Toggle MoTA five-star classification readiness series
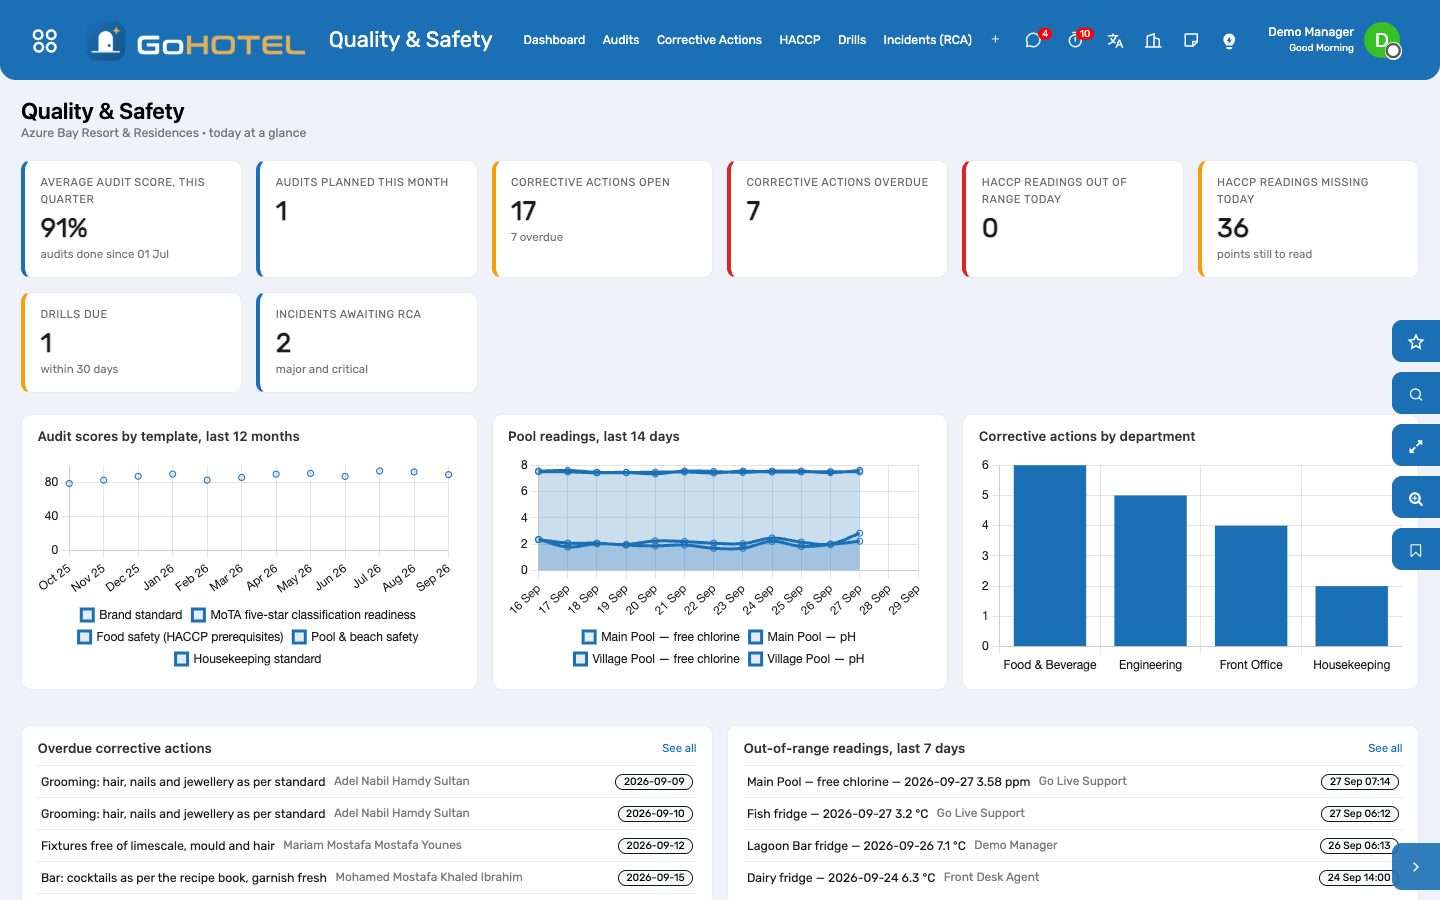The height and width of the screenshot is (900, 1440). [x=303, y=615]
